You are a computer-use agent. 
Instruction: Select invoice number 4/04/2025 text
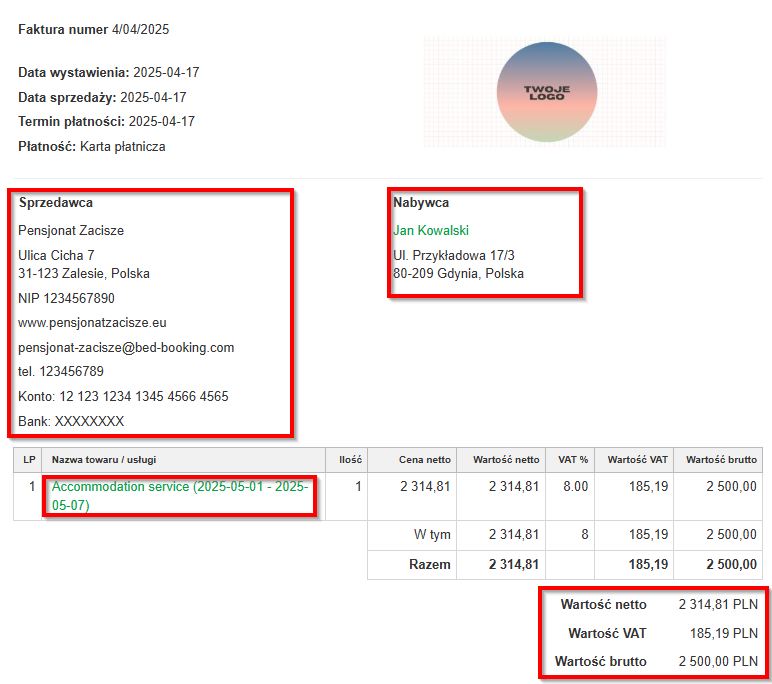140,30
